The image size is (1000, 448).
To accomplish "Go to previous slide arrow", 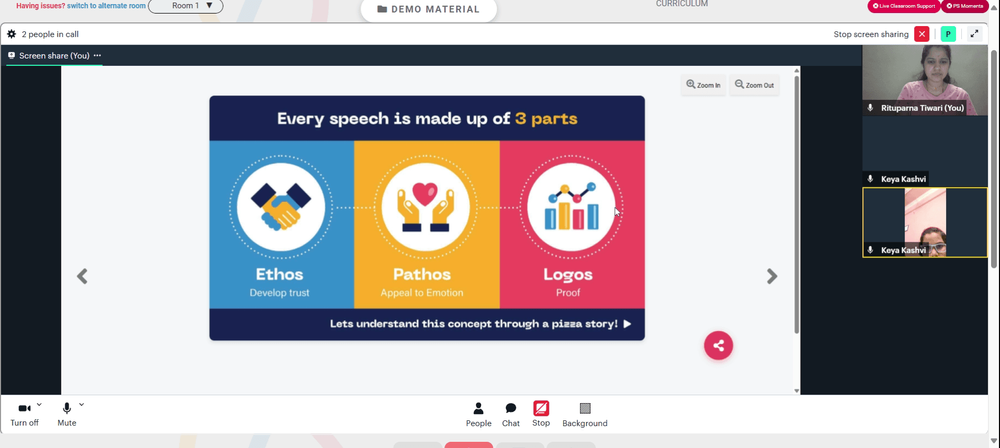I will point(82,276).
